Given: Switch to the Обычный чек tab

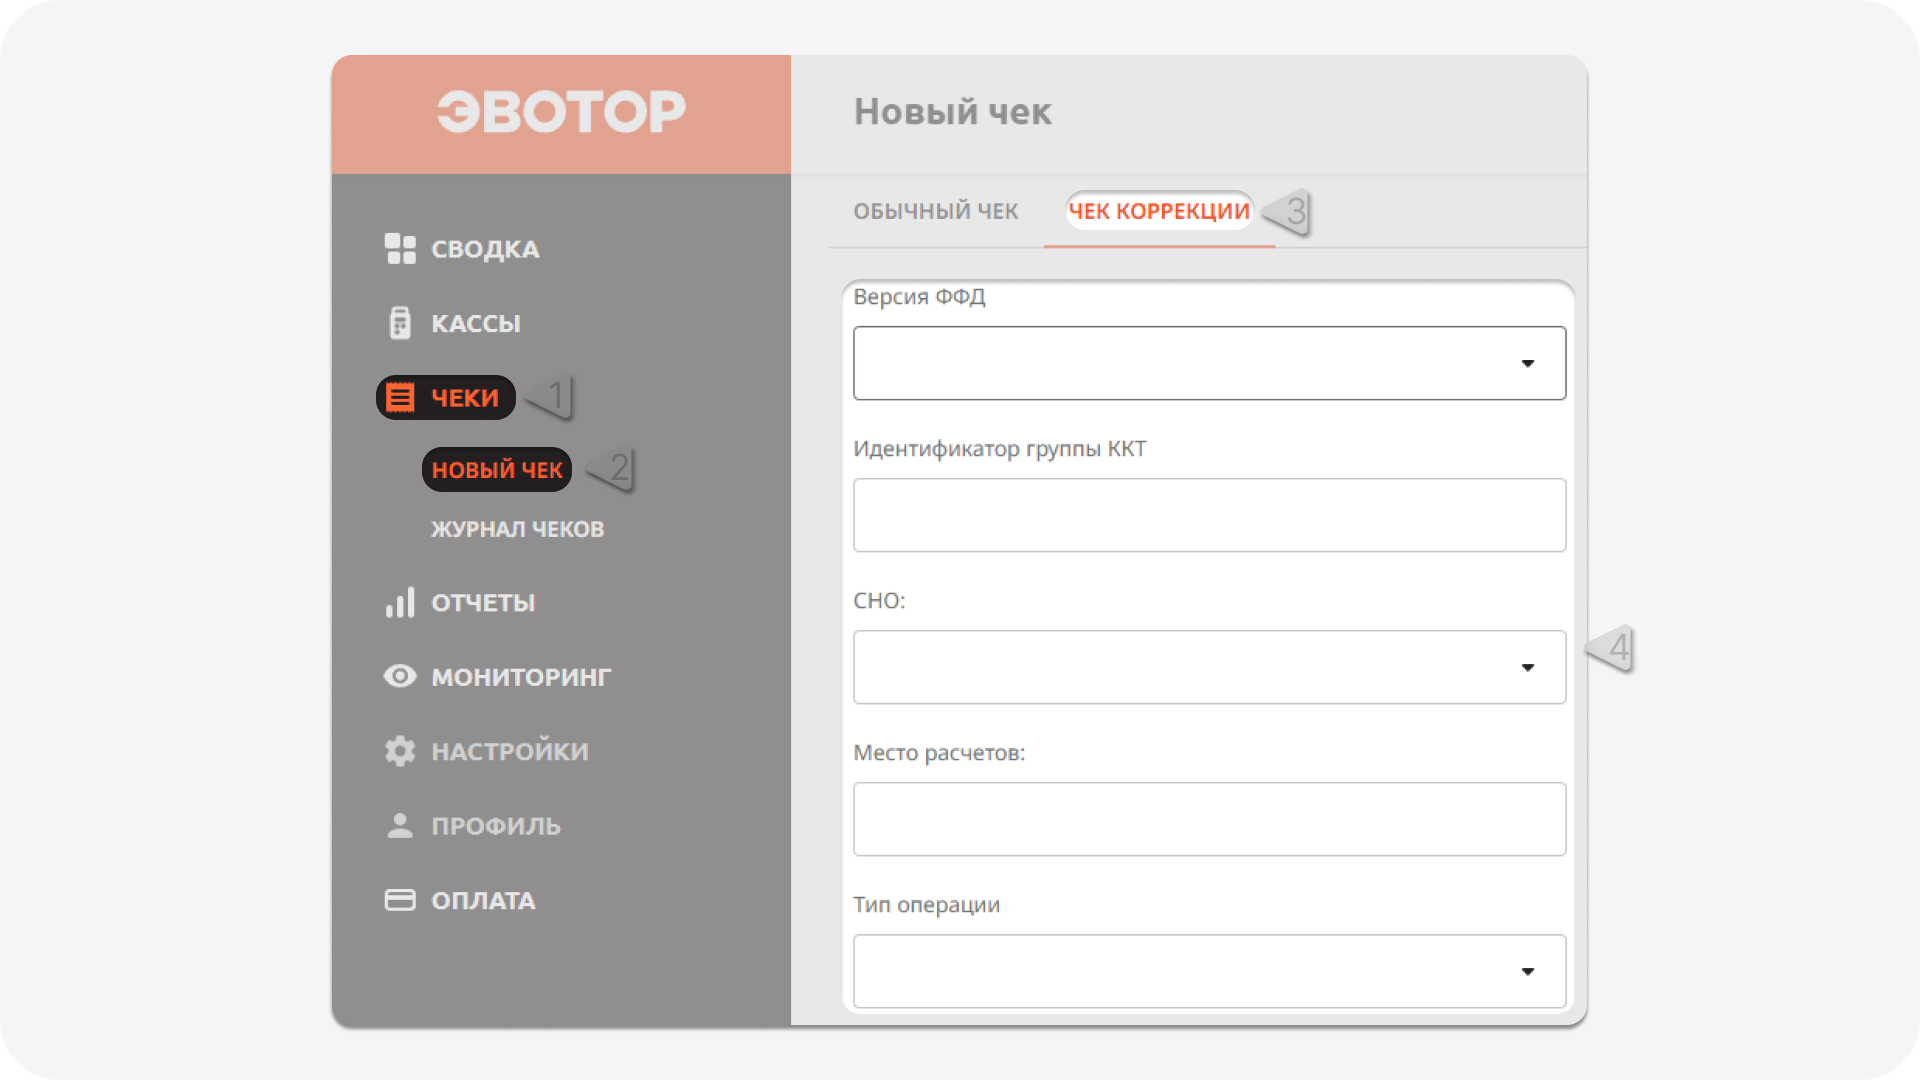Looking at the screenshot, I should tap(934, 211).
